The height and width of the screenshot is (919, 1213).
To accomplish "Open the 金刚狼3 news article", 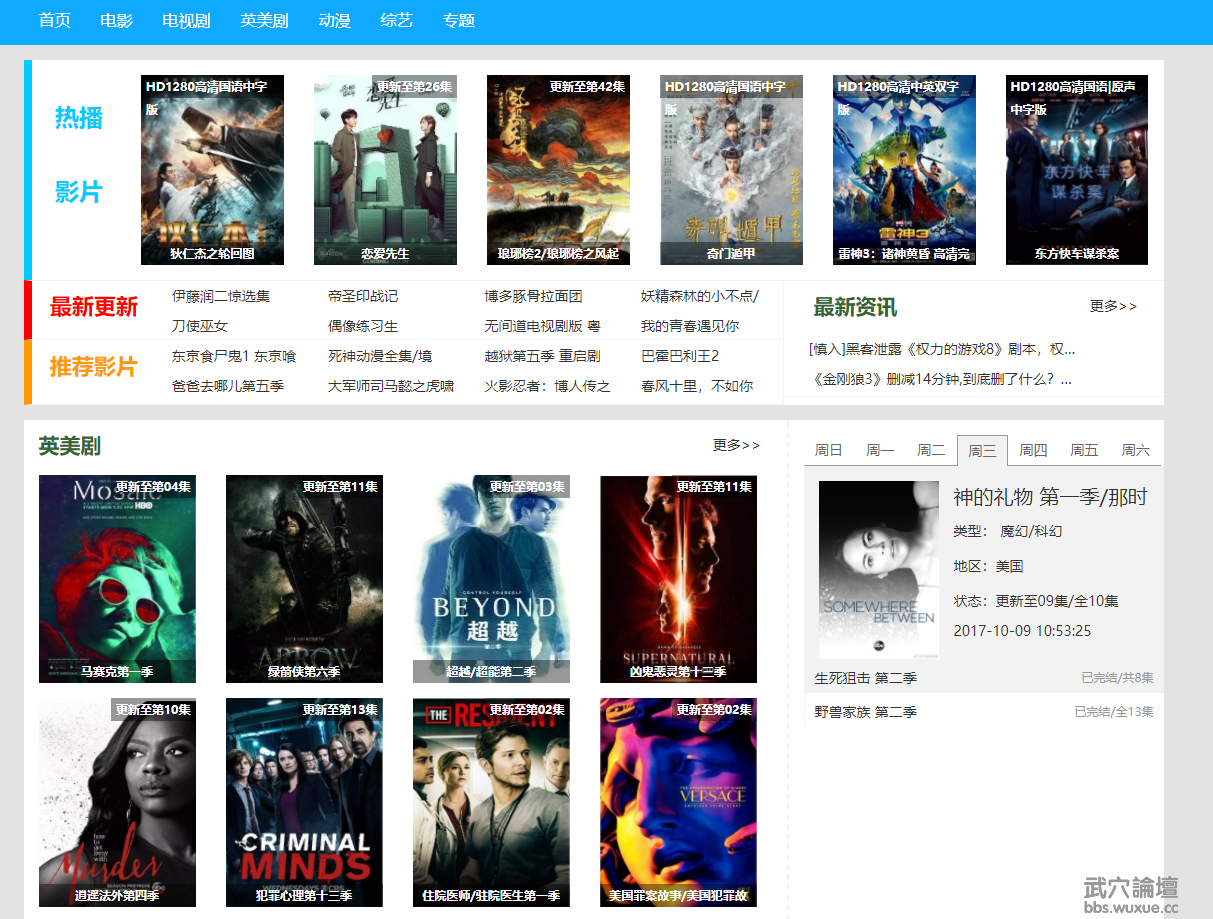I will [x=940, y=379].
